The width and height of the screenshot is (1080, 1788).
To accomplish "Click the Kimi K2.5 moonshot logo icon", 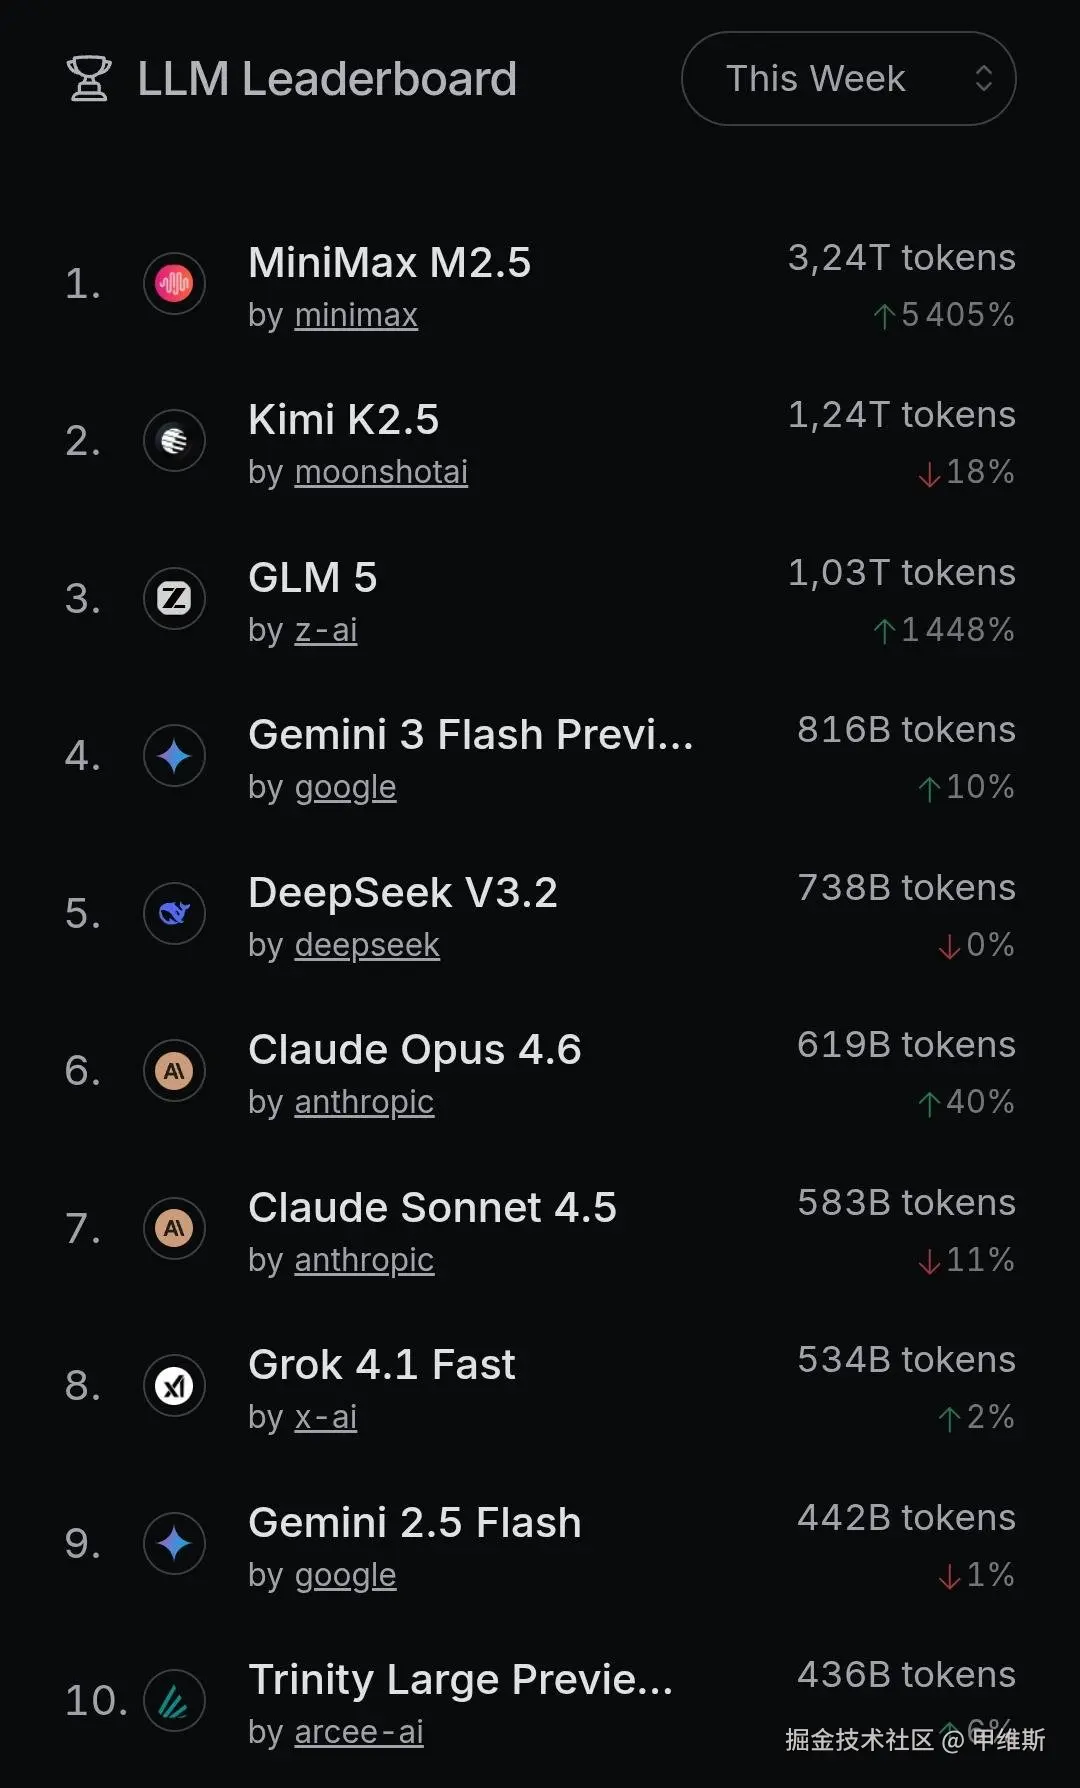I will (174, 441).
